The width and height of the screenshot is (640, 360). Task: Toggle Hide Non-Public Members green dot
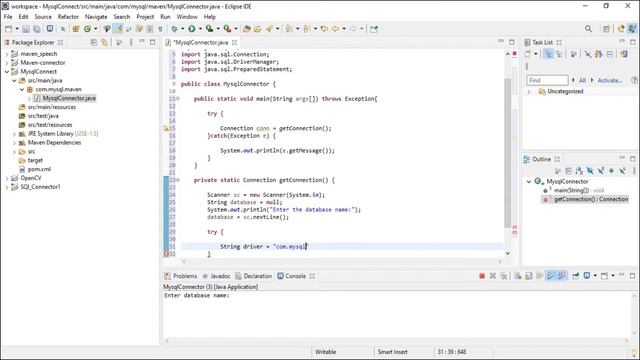(611, 171)
